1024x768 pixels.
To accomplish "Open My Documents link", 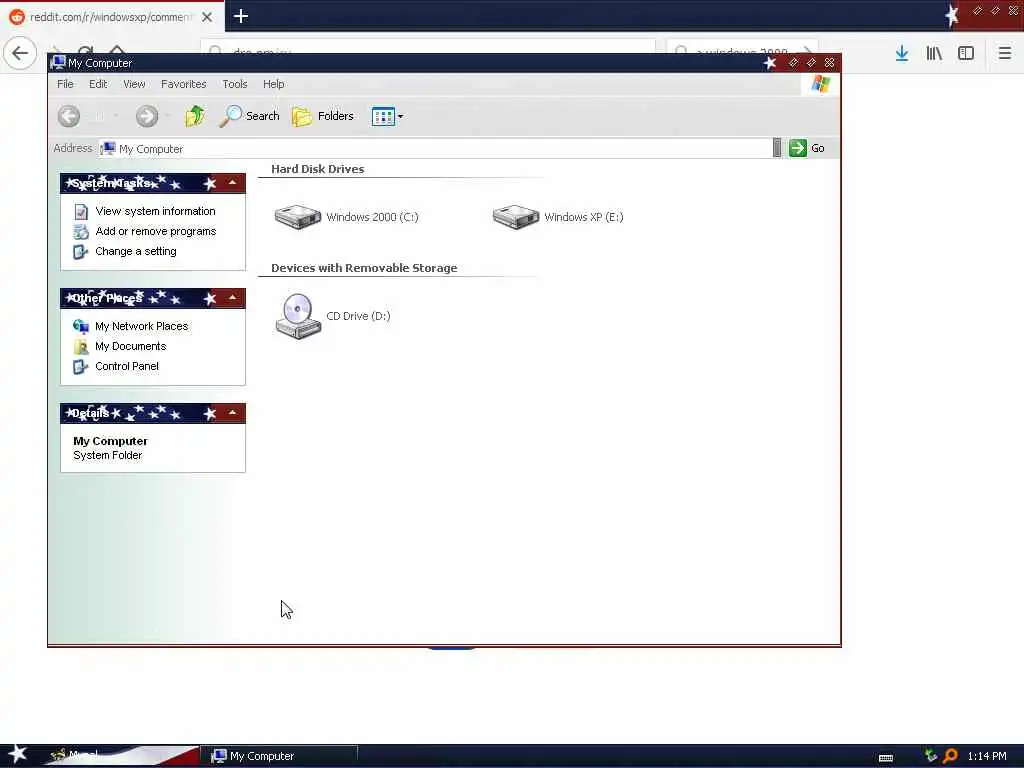I will pyautogui.click(x=131, y=346).
